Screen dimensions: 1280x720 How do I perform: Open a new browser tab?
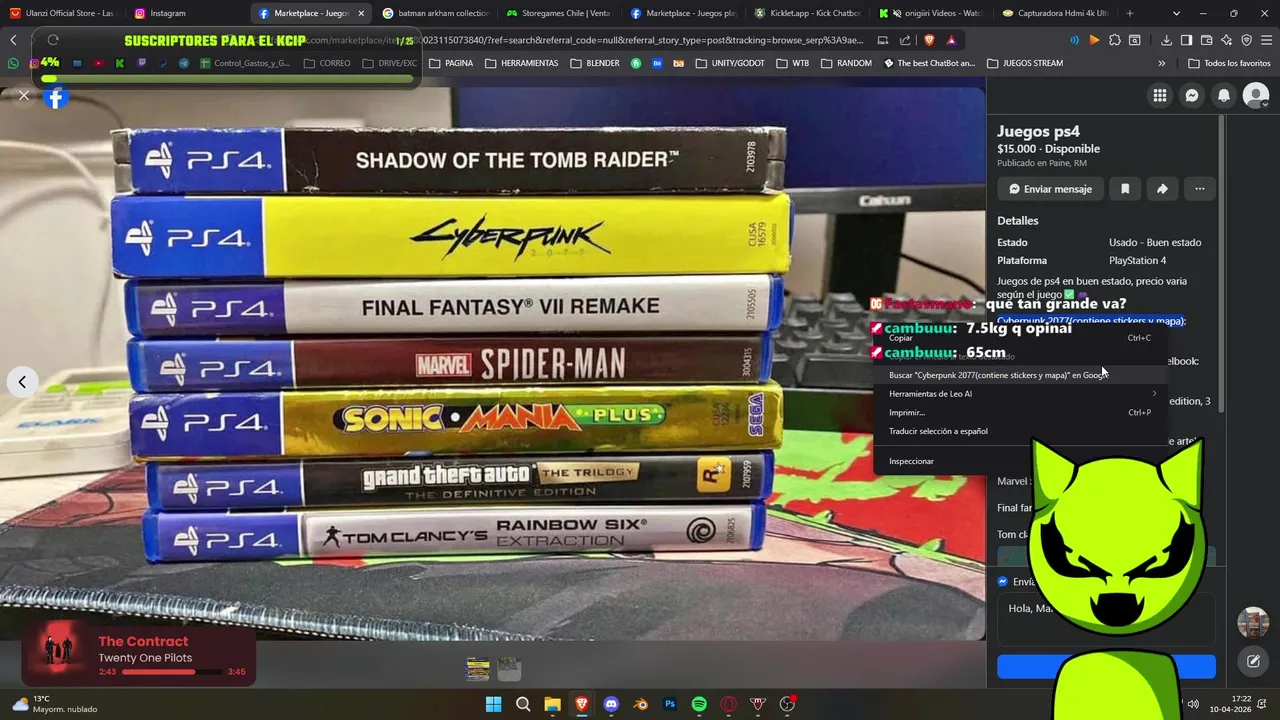1130,13
